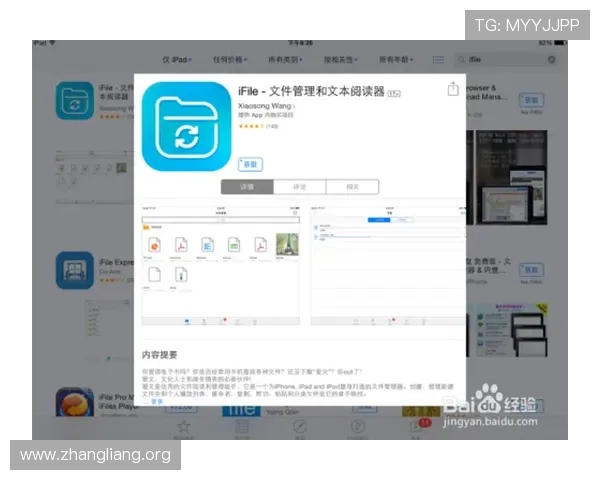Select the 详情 details tab
The image size is (600, 480).
(247, 187)
